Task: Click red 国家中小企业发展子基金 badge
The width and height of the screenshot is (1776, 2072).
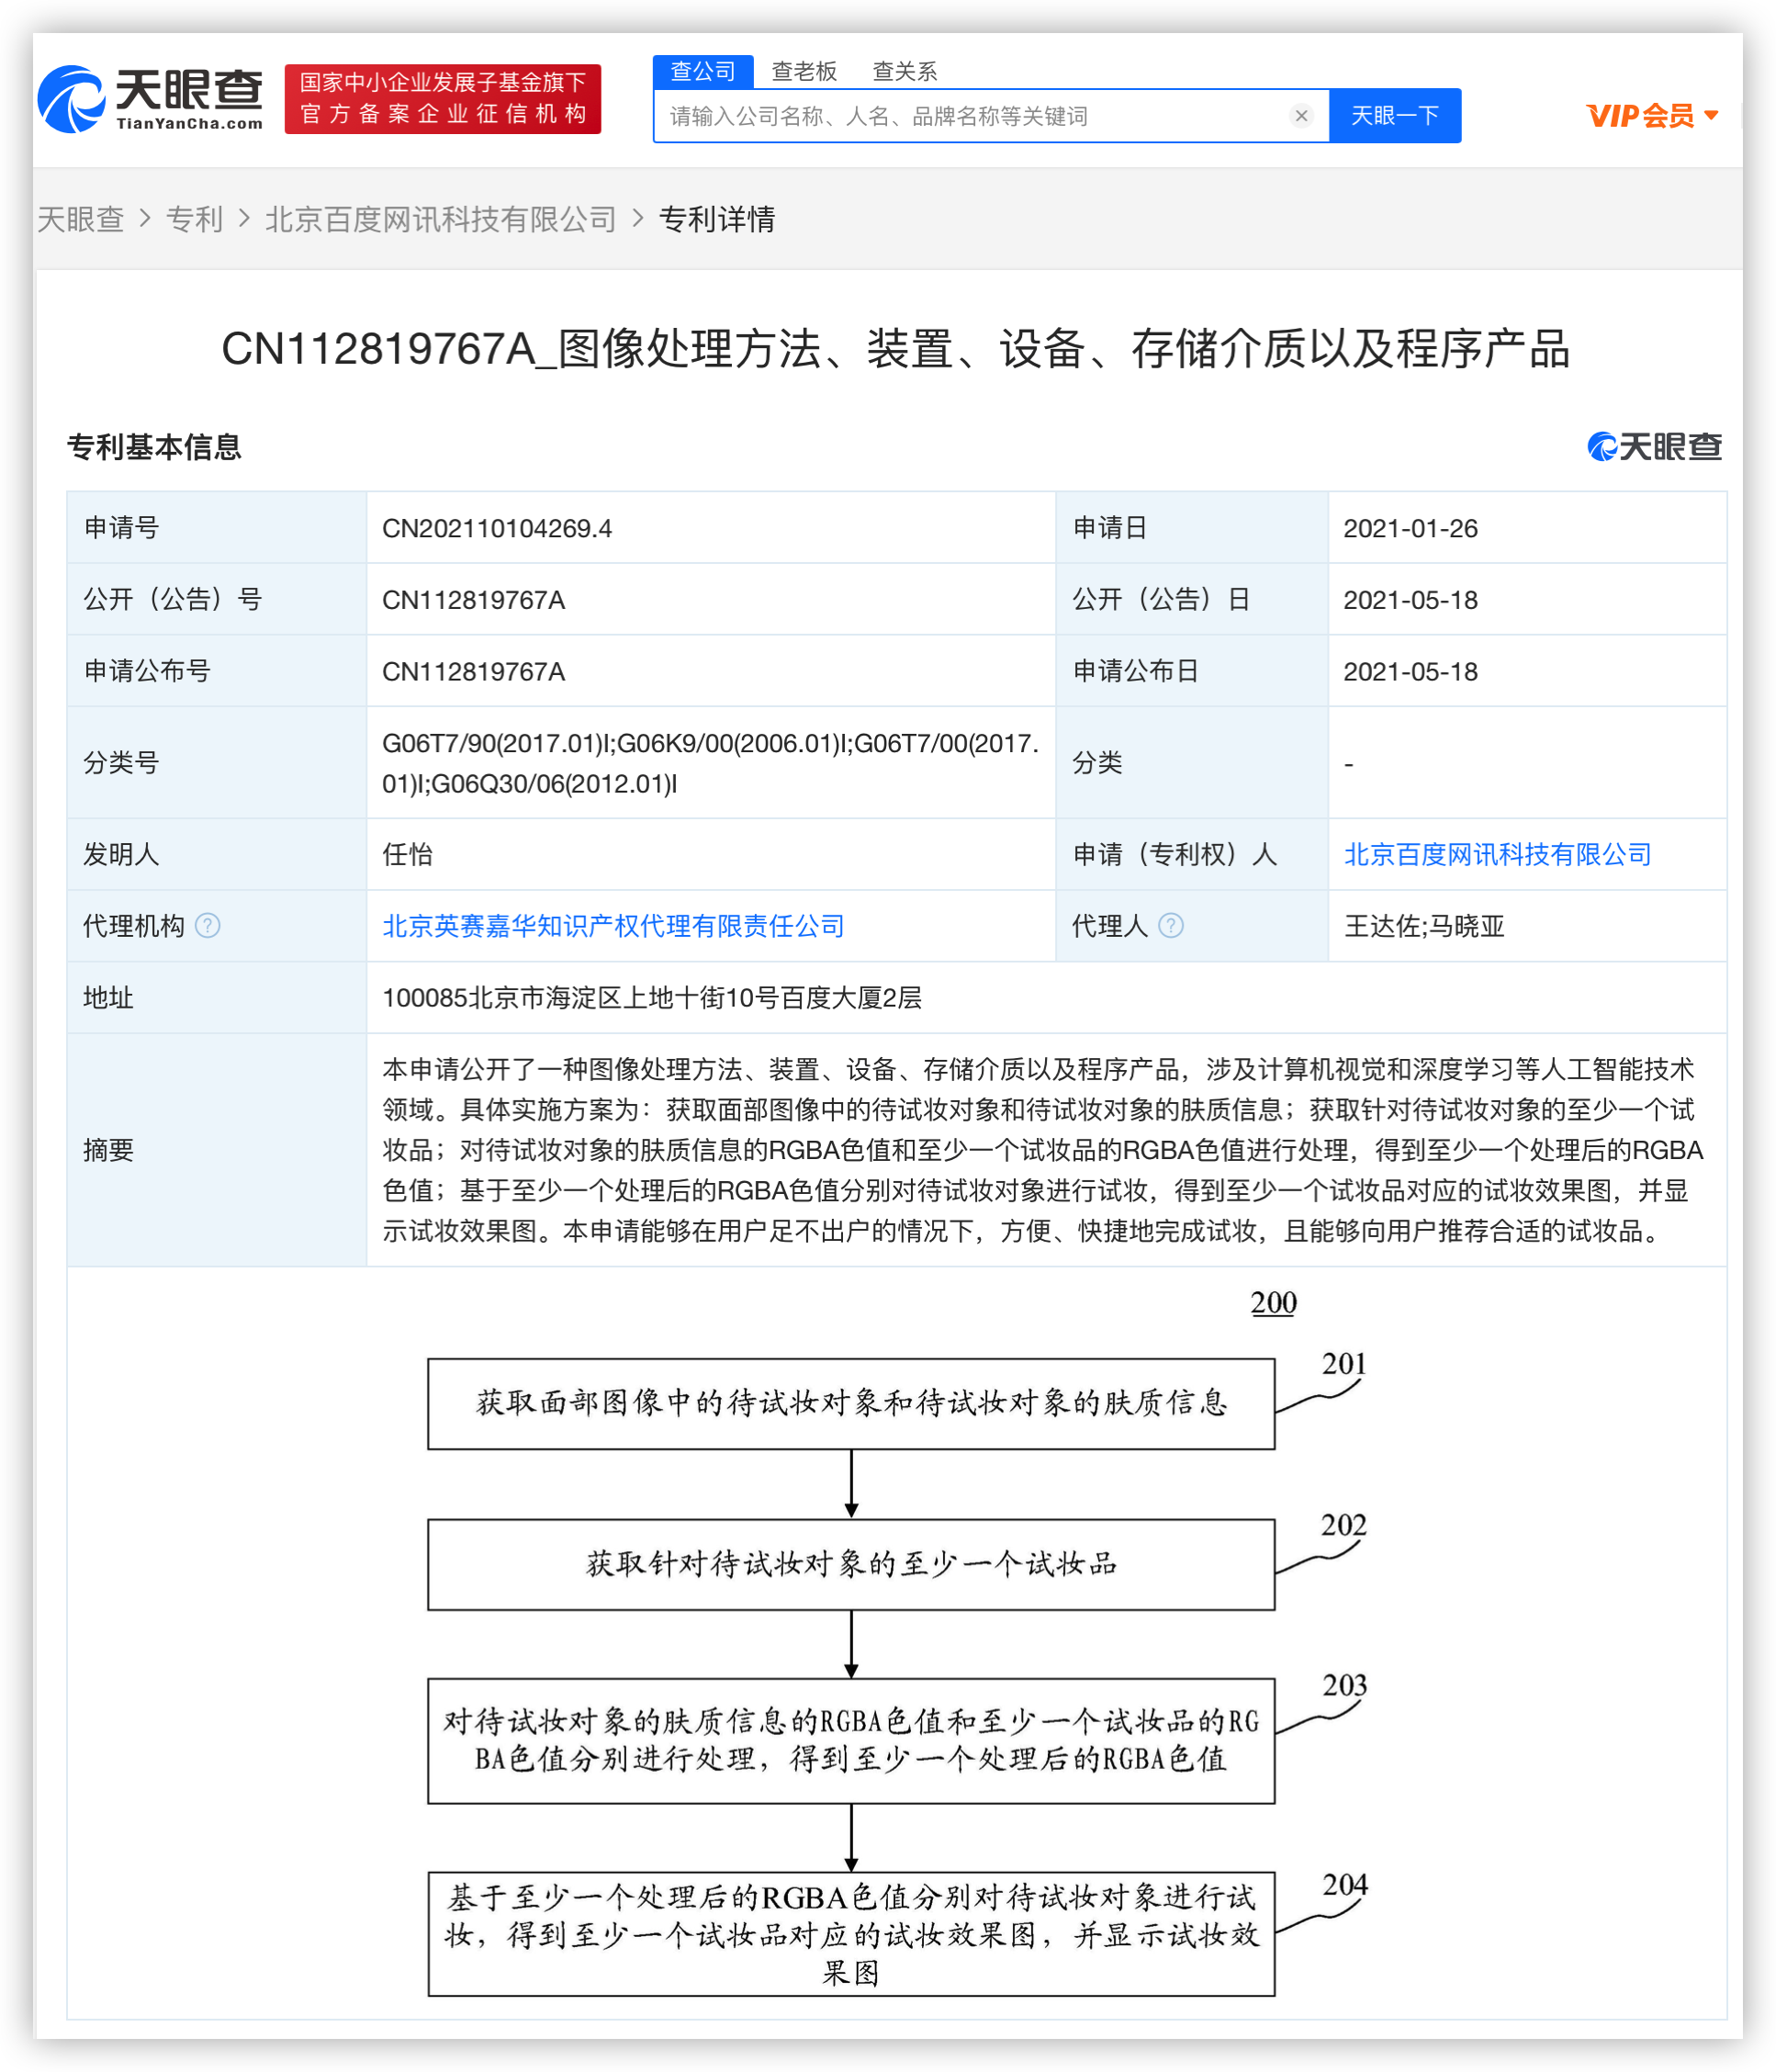Action: (x=442, y=99)
